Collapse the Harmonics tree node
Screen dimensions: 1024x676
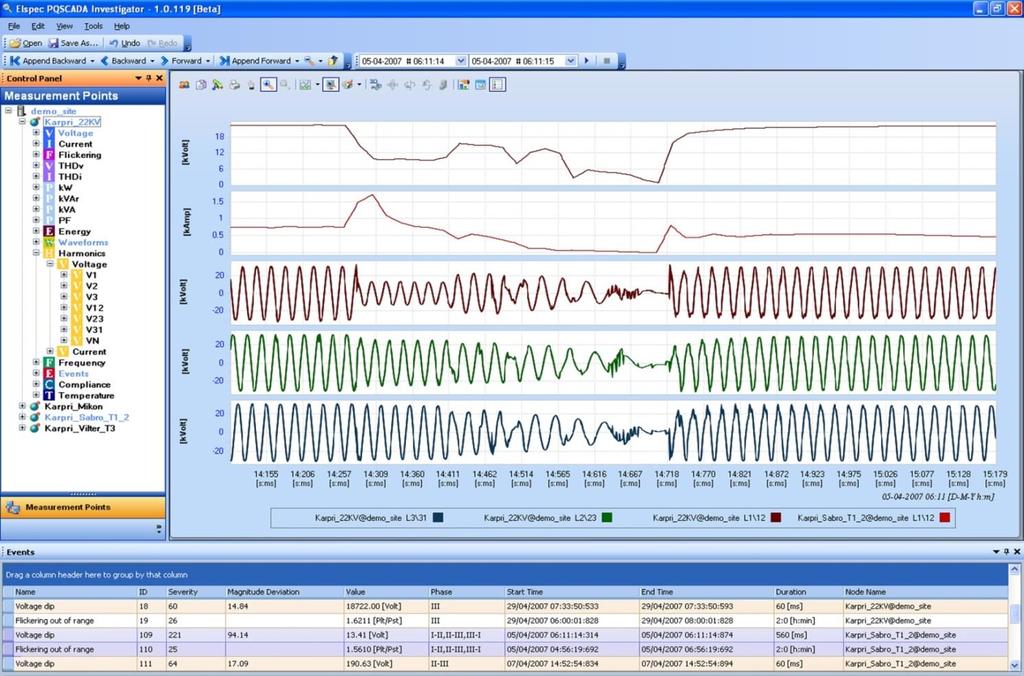(37, 253)
